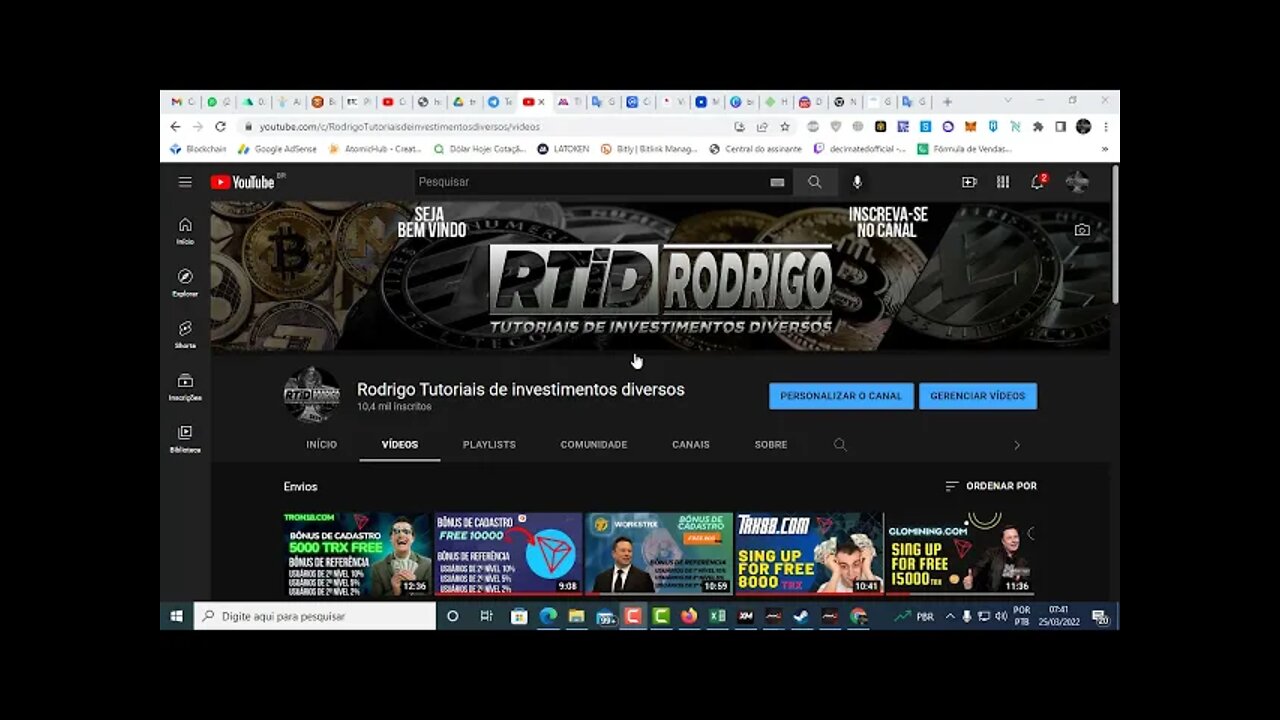
Task: Open Google AdSense bookmark
Action: click(x=277, y=149)
